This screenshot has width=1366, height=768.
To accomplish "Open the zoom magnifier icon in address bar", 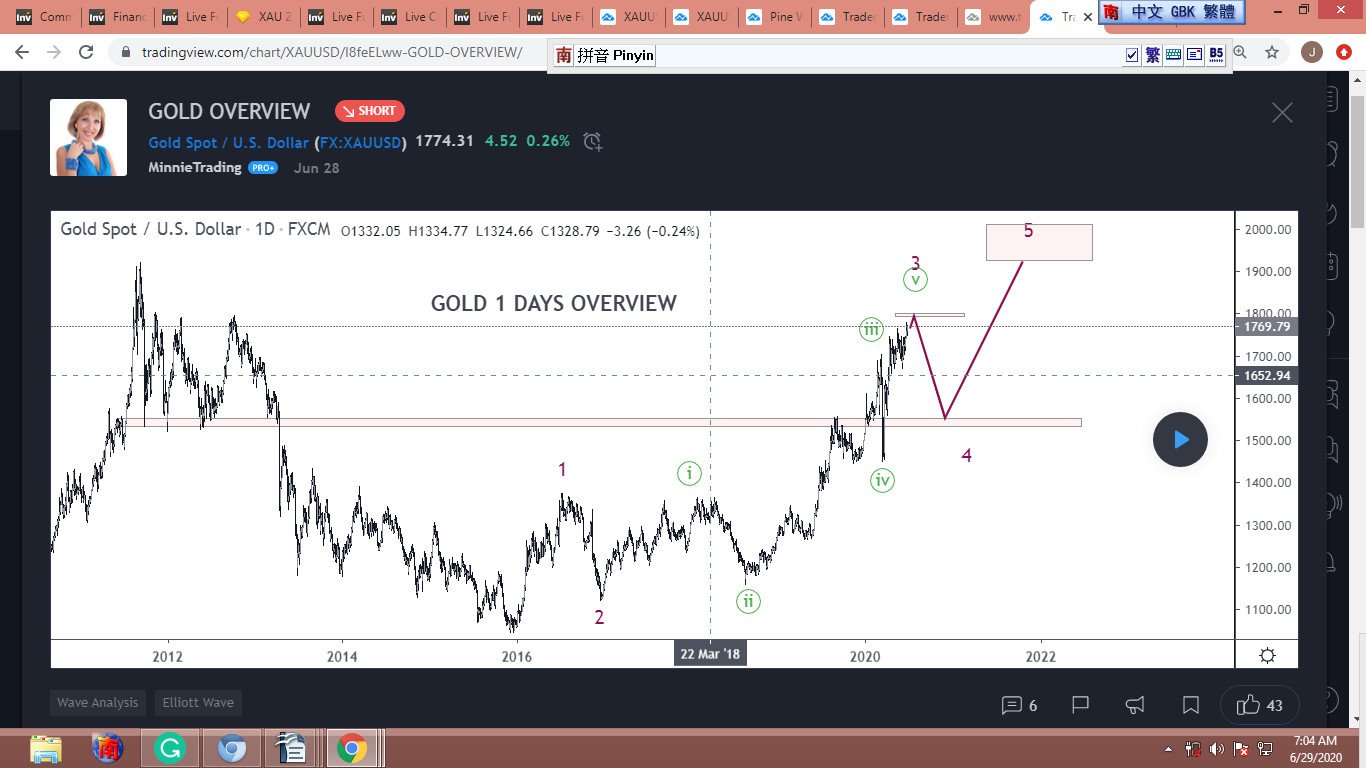I will pos(1240,52).
